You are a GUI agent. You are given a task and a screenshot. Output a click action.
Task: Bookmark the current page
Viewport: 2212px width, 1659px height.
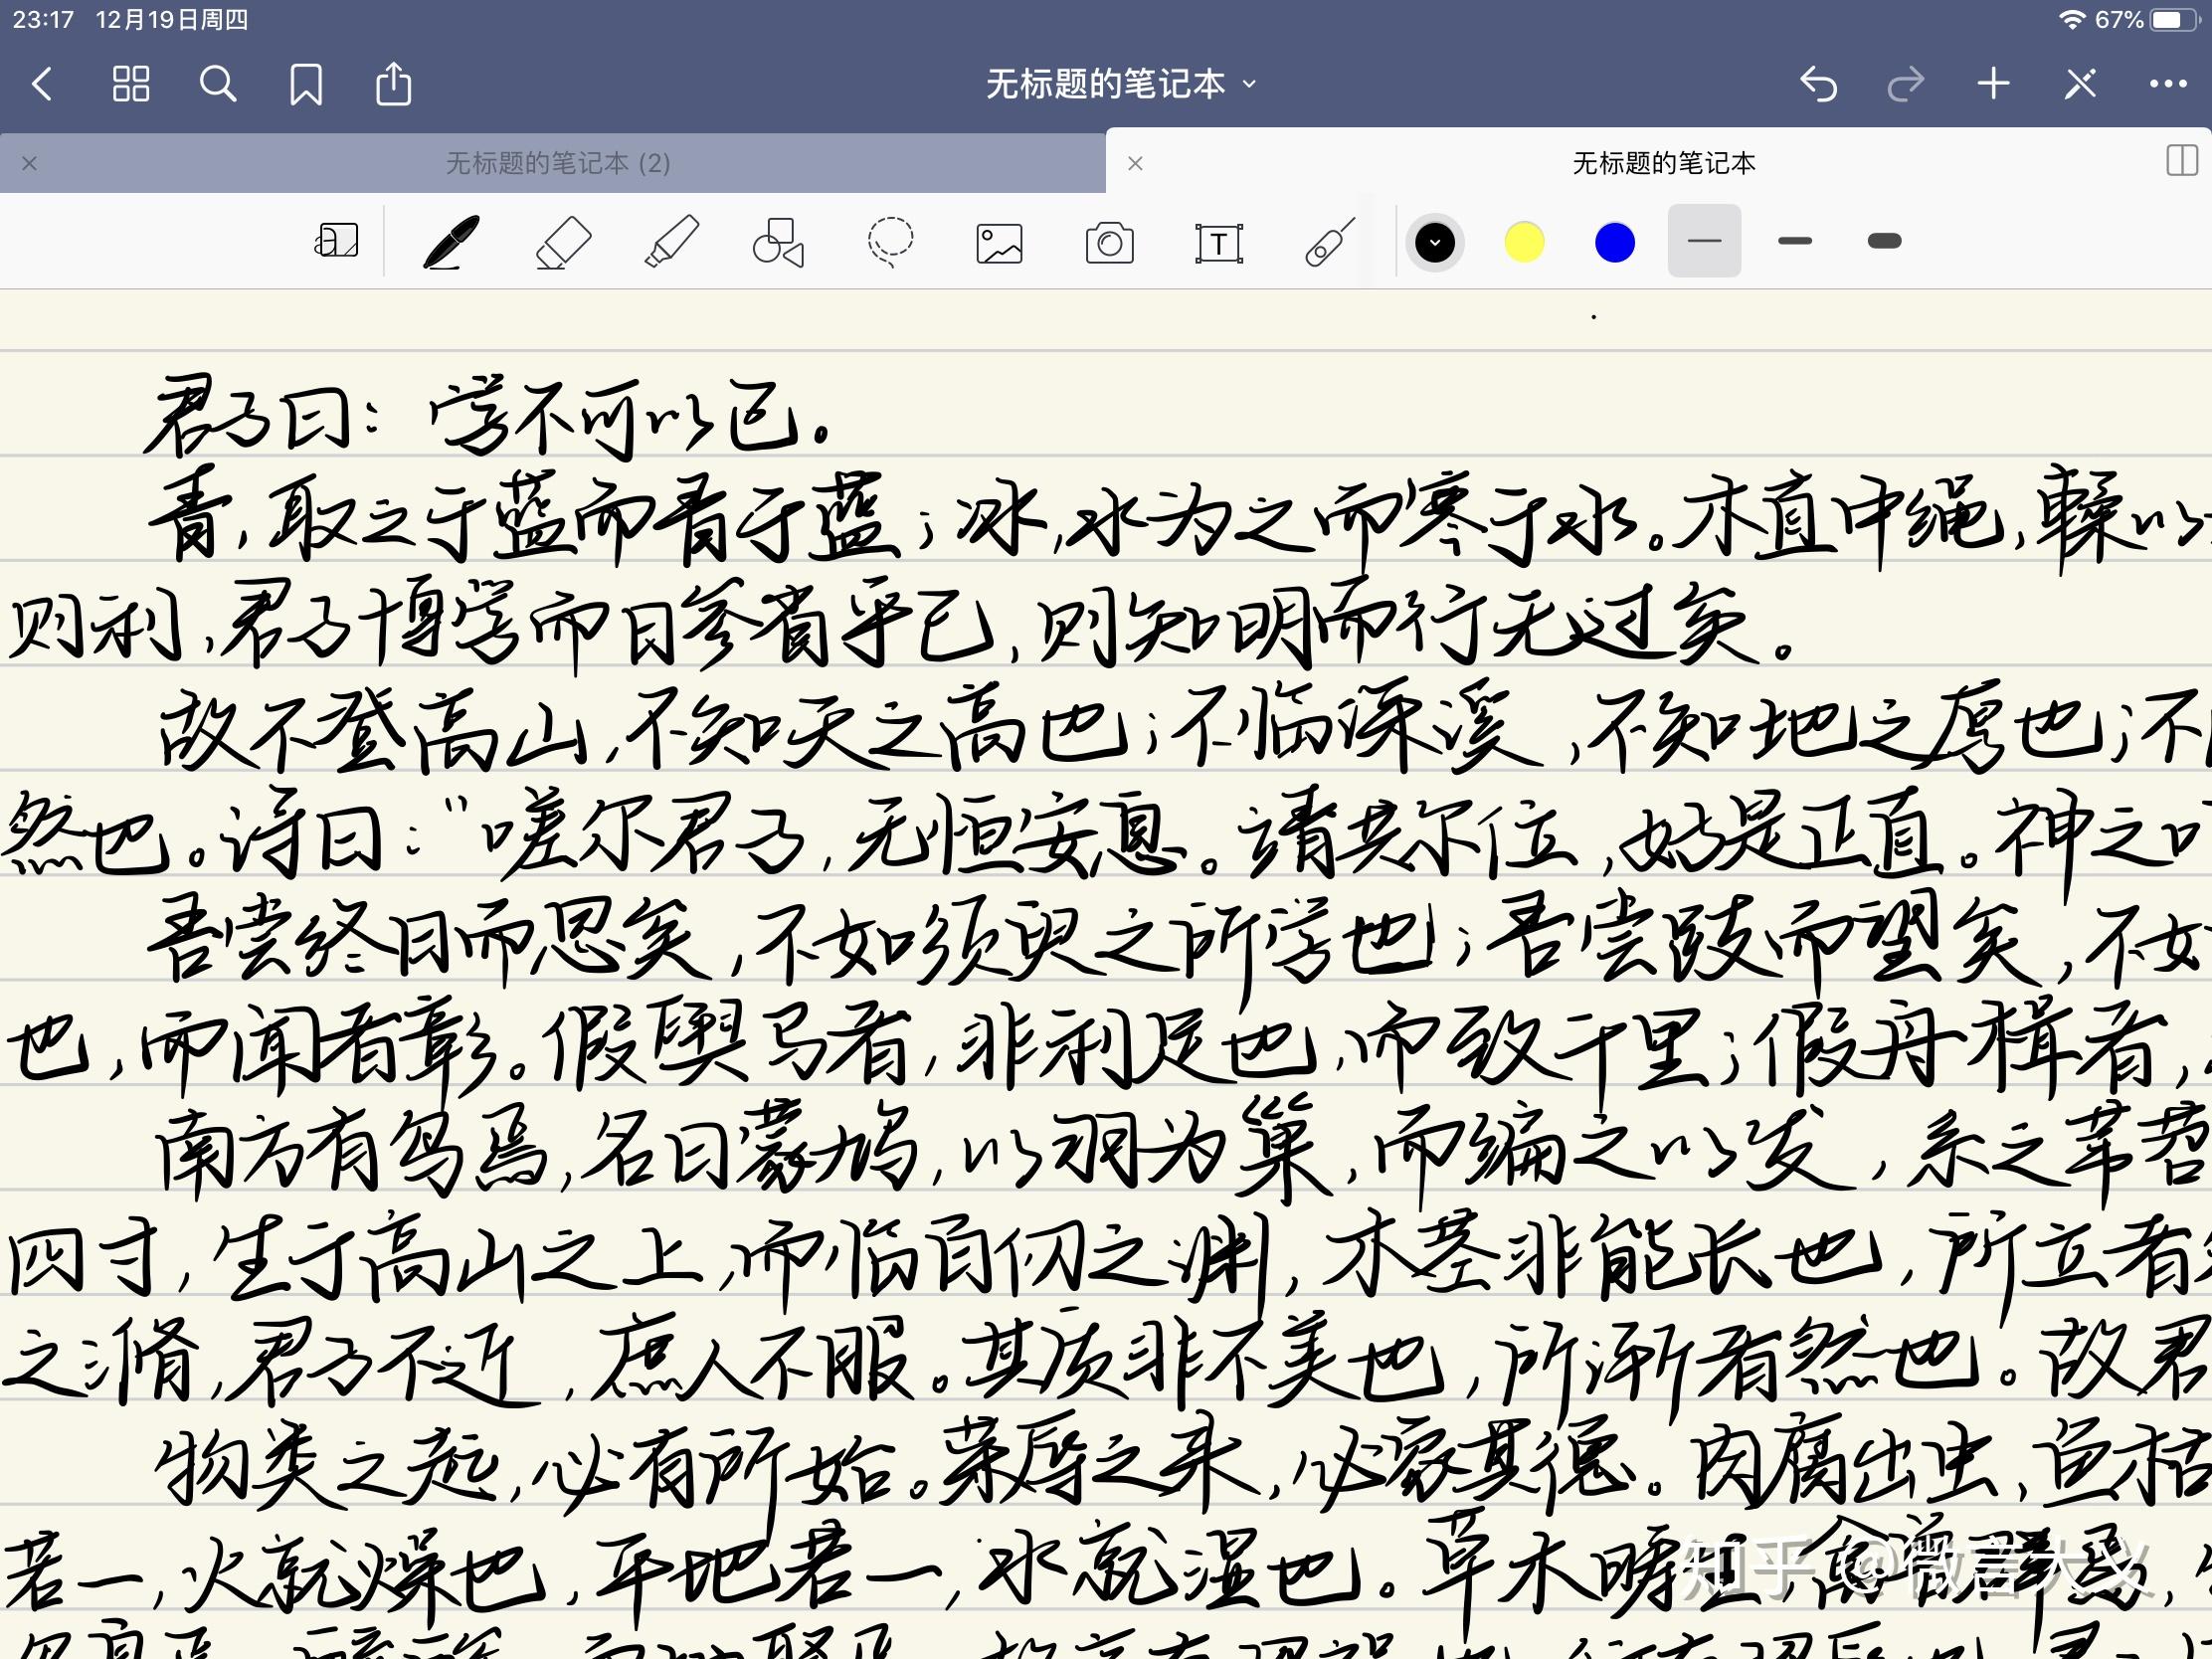pyautogui.click(x=306, y=84)
